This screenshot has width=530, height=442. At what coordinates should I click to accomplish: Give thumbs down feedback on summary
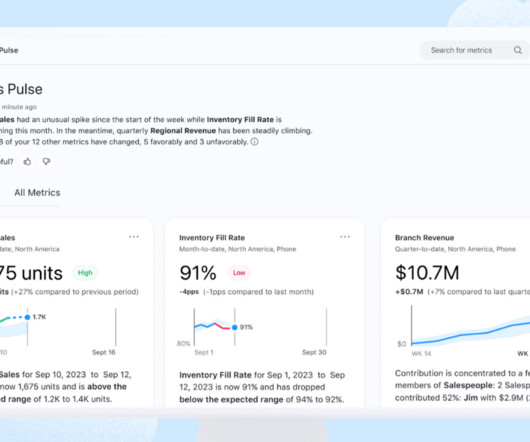click(47, 162)
